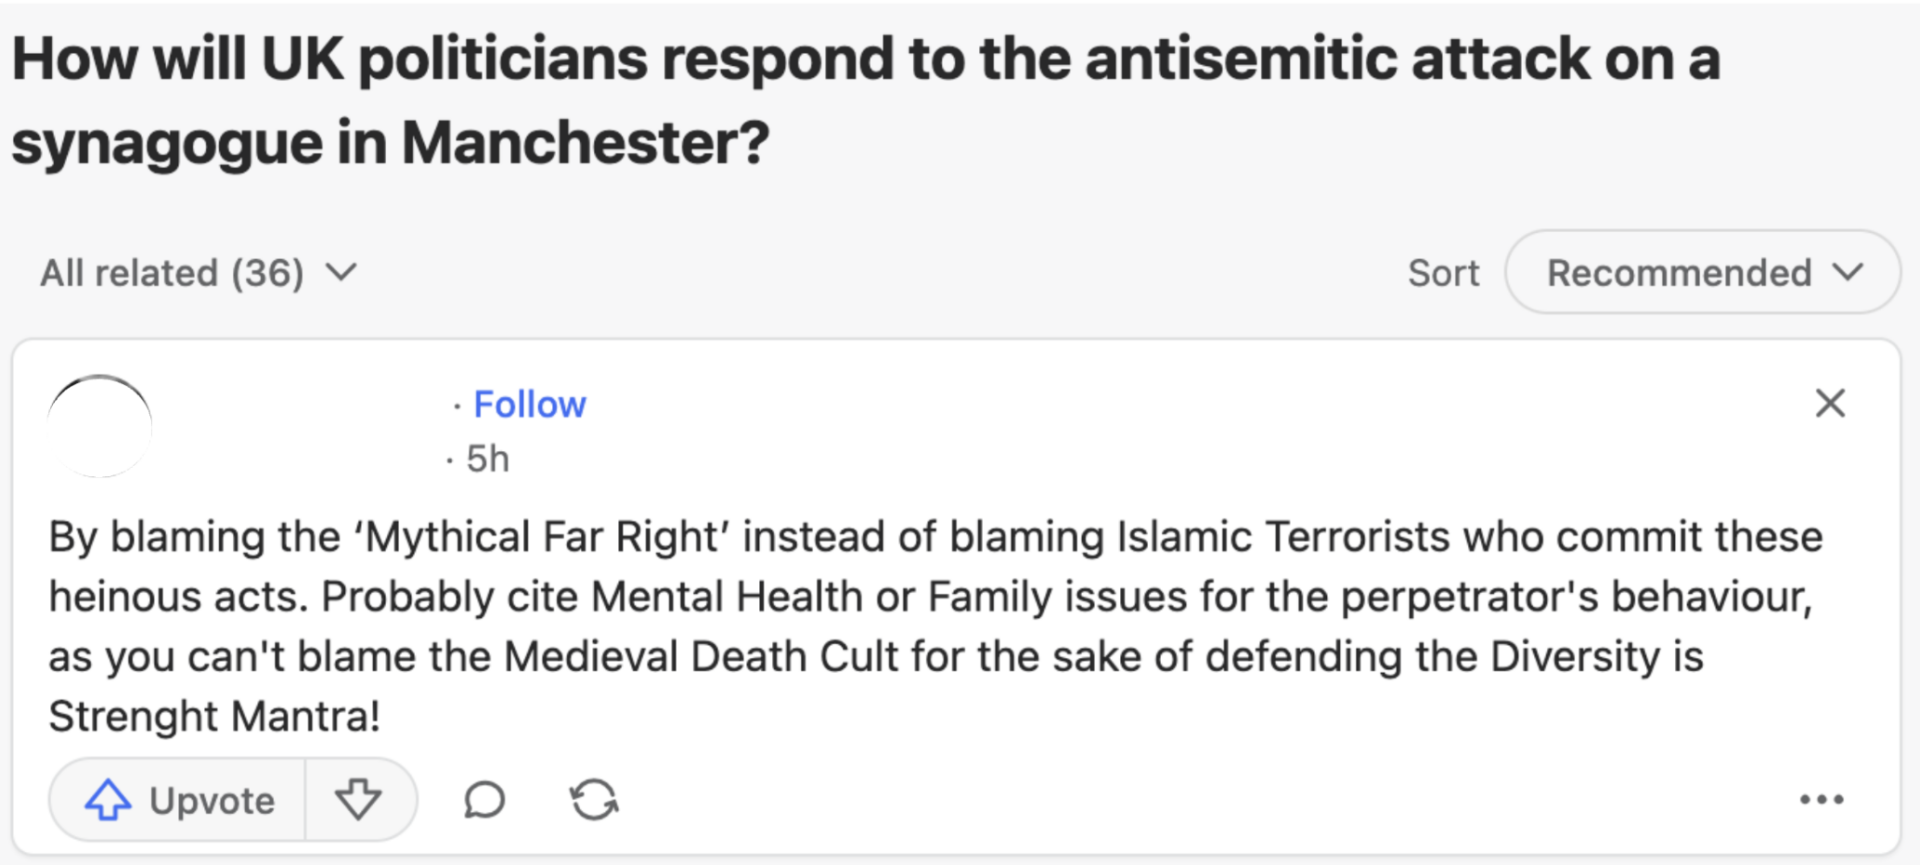Follow the answer author
1920x865 pixels.
529,404
